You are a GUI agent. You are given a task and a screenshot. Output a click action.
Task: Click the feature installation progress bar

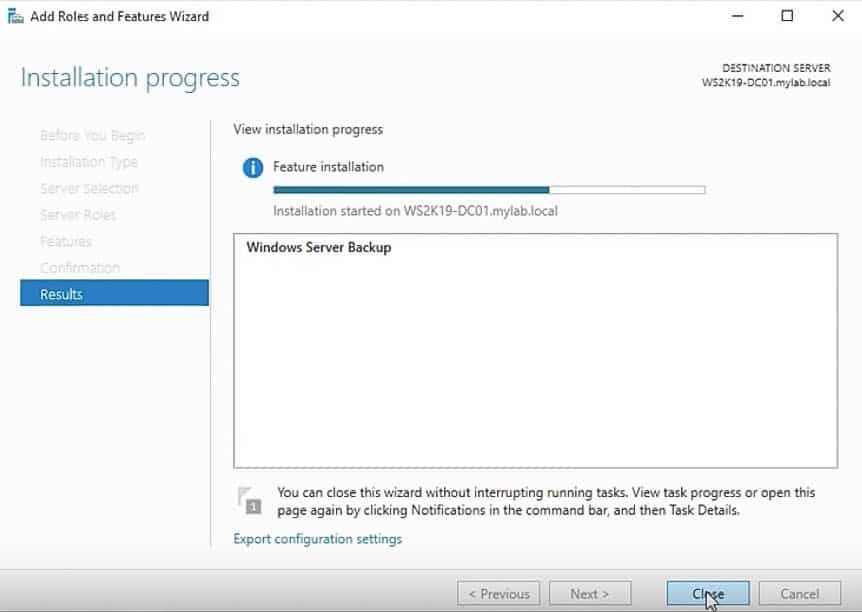[x=489, y=190]
